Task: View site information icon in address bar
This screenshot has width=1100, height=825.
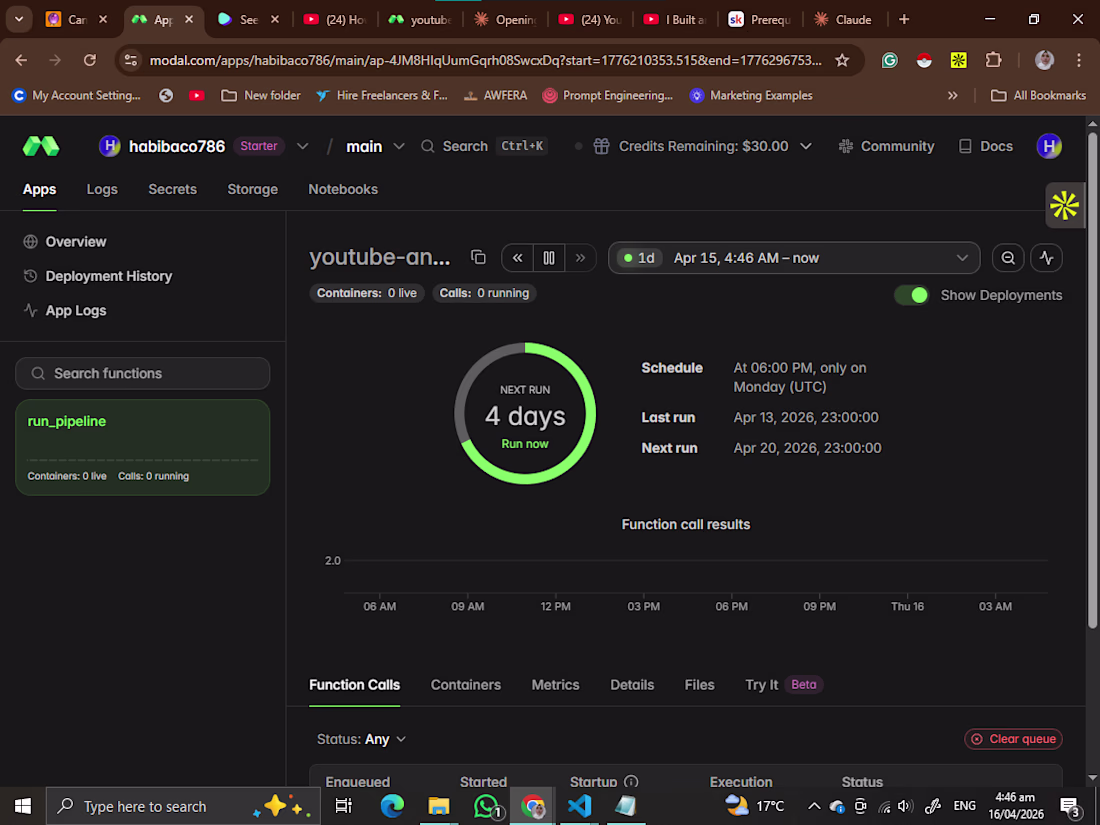Action: [131, 60]
